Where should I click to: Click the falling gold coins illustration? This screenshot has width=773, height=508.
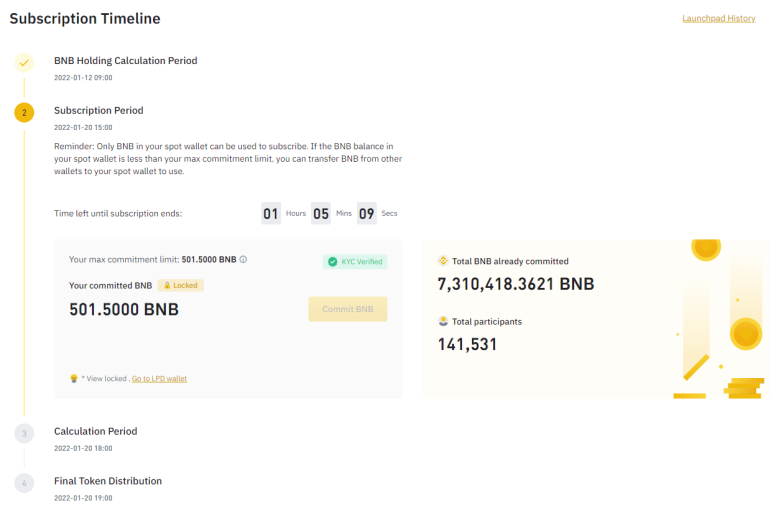[720, 319]
